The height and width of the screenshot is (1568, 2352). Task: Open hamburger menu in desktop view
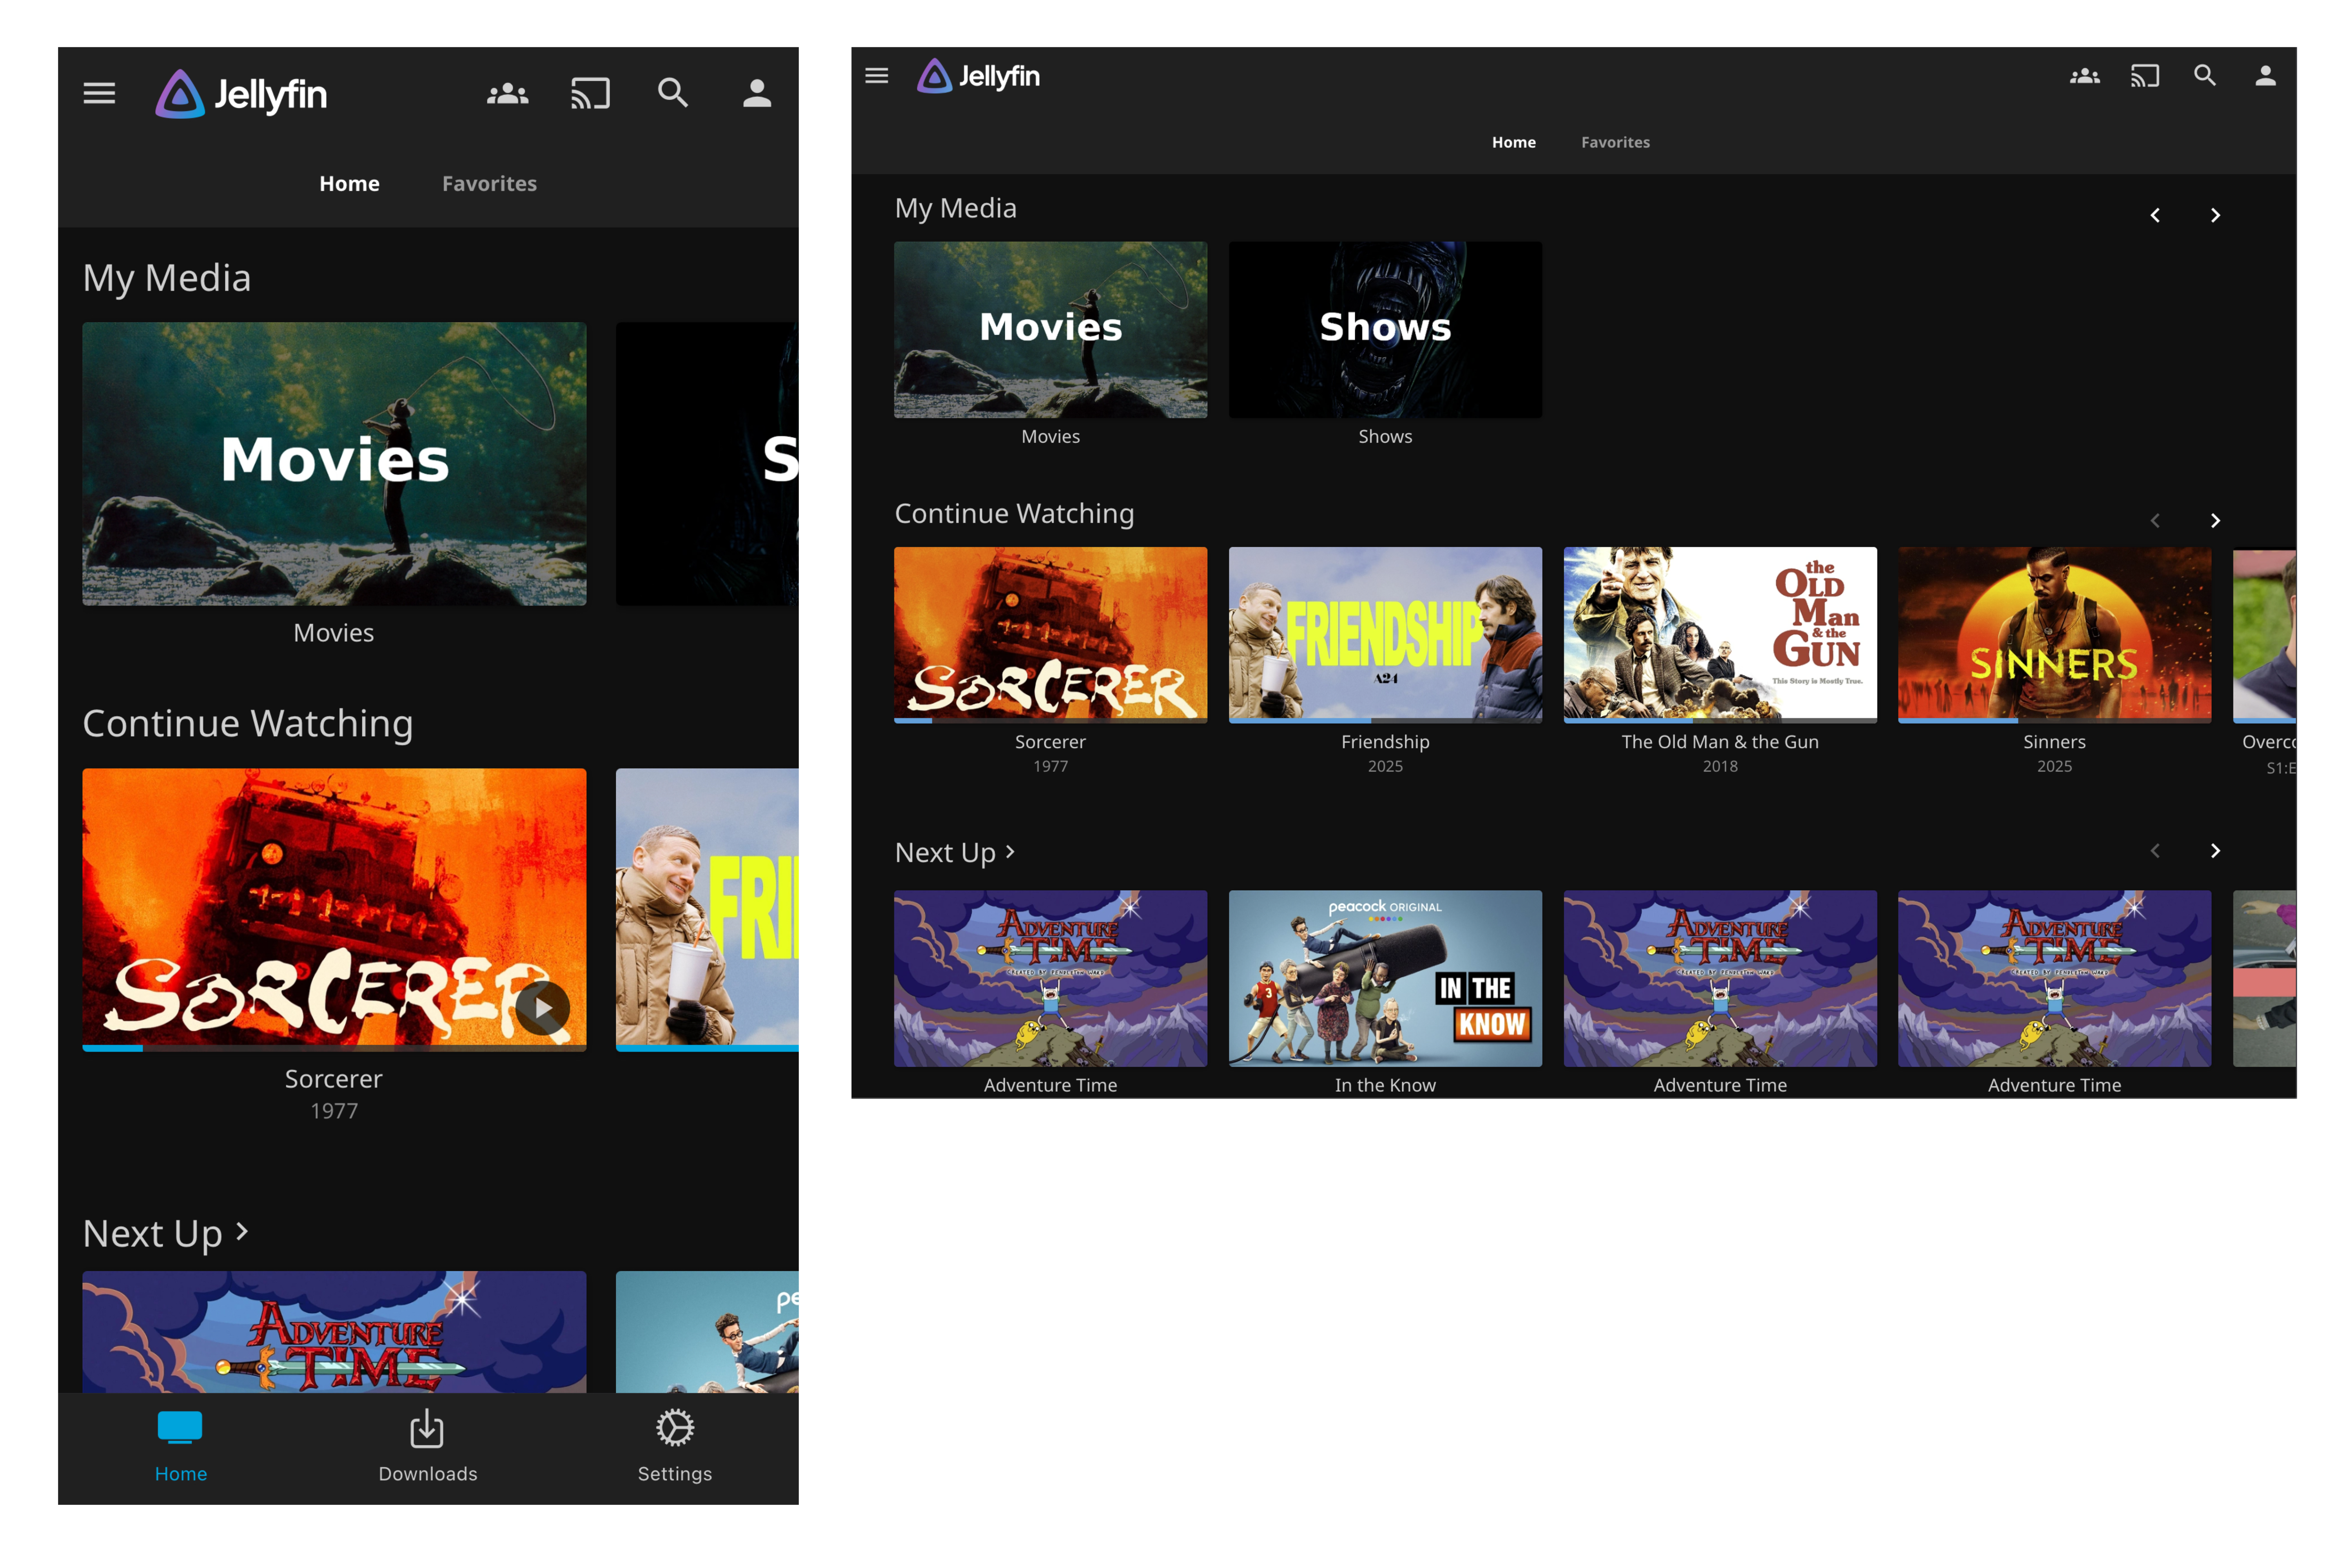[x=876, y=76]
